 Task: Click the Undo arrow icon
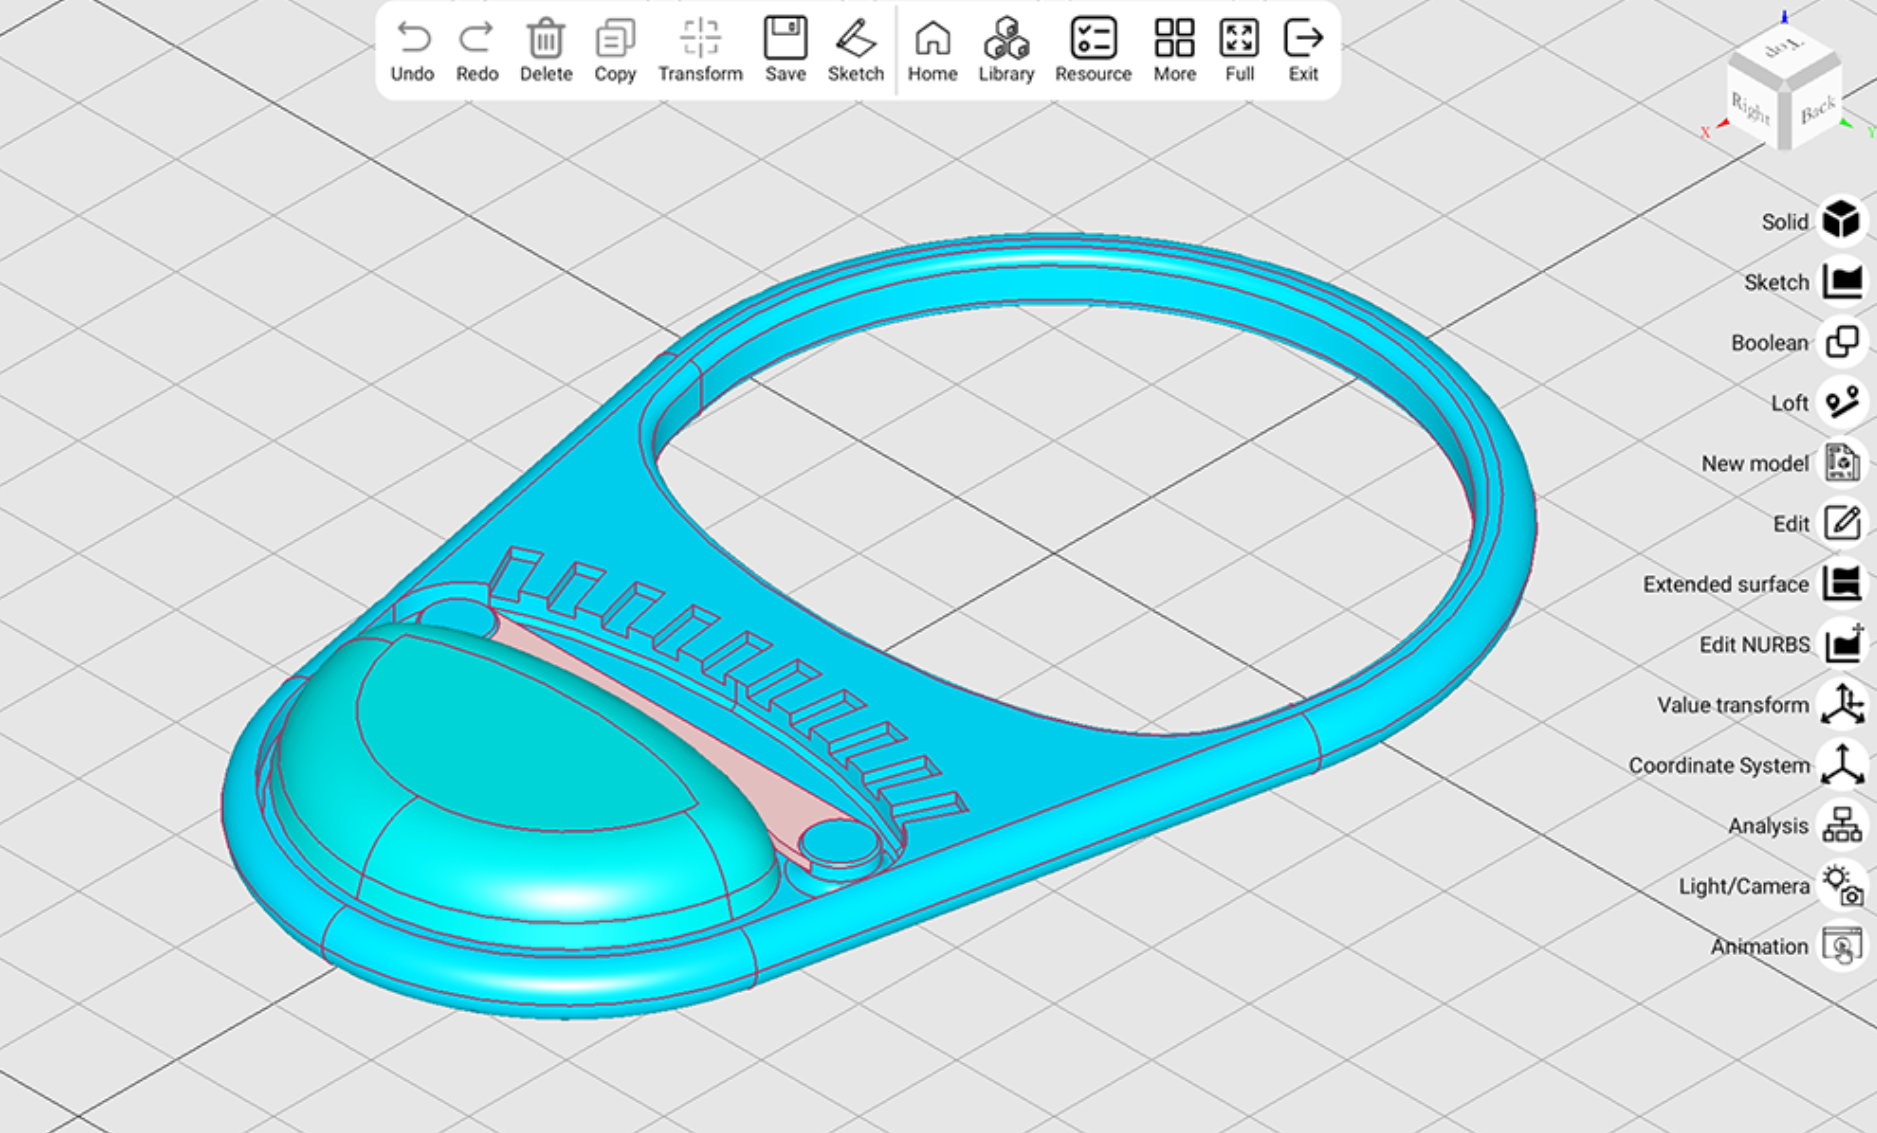coord(412,40)
